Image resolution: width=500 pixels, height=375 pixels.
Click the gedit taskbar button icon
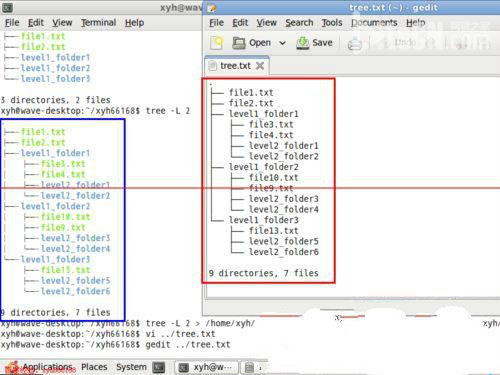tap(249, 367)
